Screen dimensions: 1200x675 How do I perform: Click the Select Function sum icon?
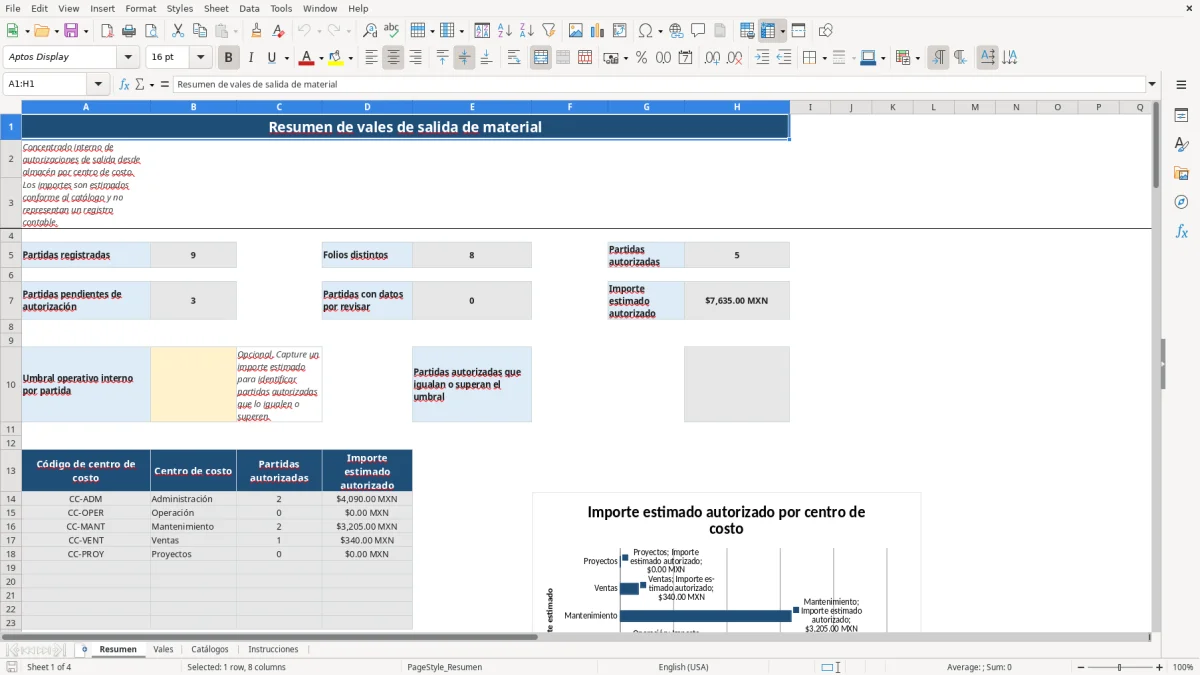click(x=140, y=84)
